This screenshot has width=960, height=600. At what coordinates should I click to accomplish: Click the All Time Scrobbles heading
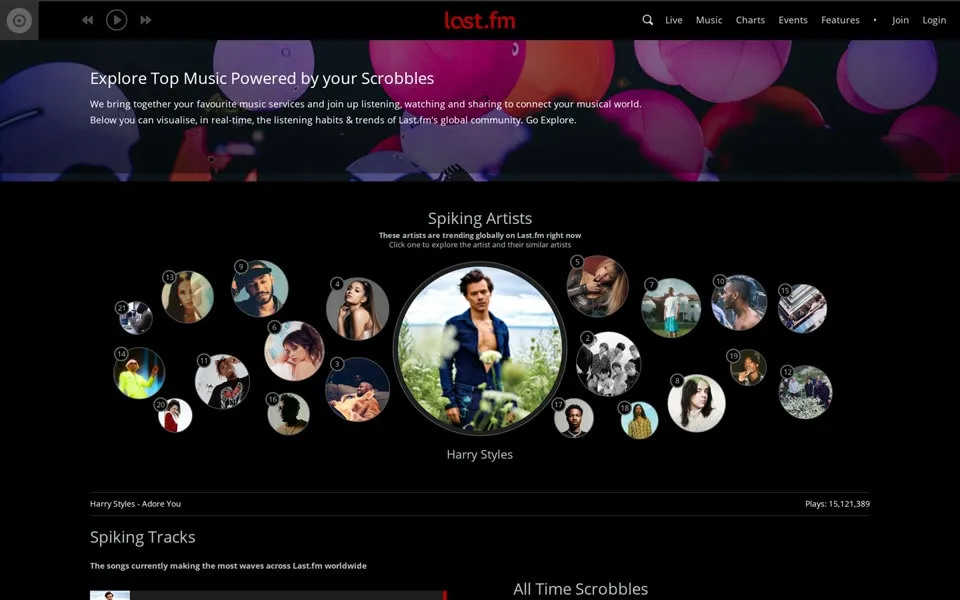point(580,589)
